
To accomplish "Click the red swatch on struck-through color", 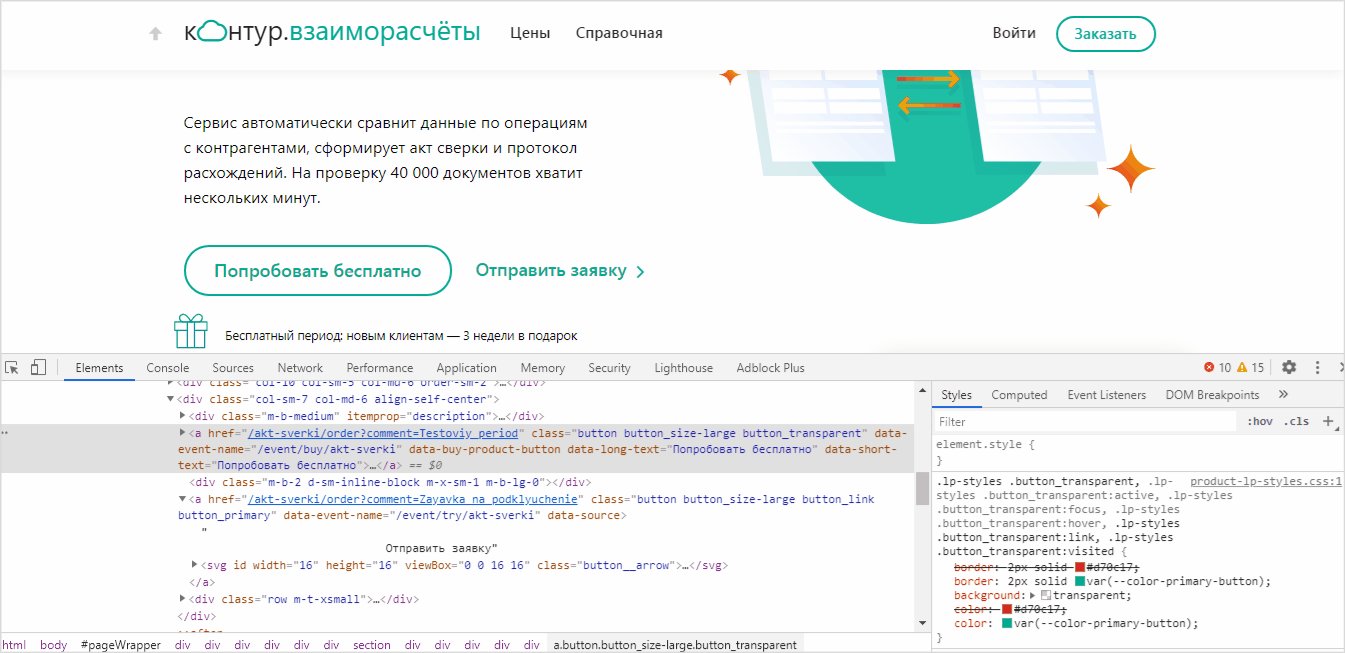I will [1007, 609].
